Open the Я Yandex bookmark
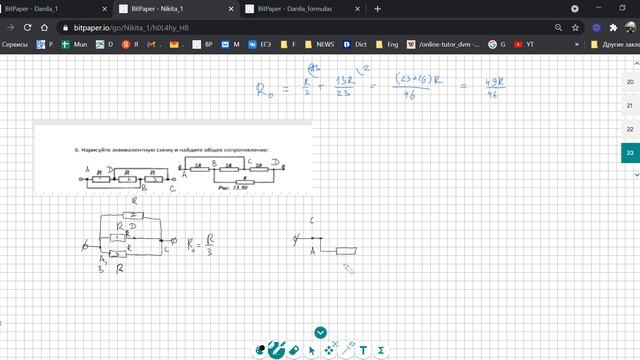 pyautogui.click(x=130, y=44)
